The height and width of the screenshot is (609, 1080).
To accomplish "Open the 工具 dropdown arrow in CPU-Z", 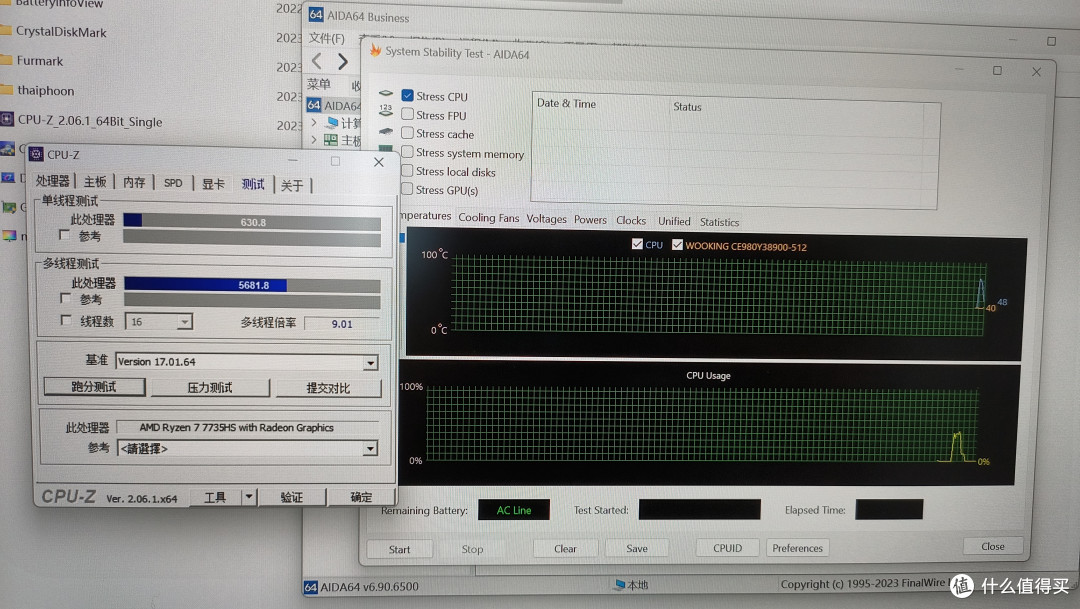I will tap(249, 496).
